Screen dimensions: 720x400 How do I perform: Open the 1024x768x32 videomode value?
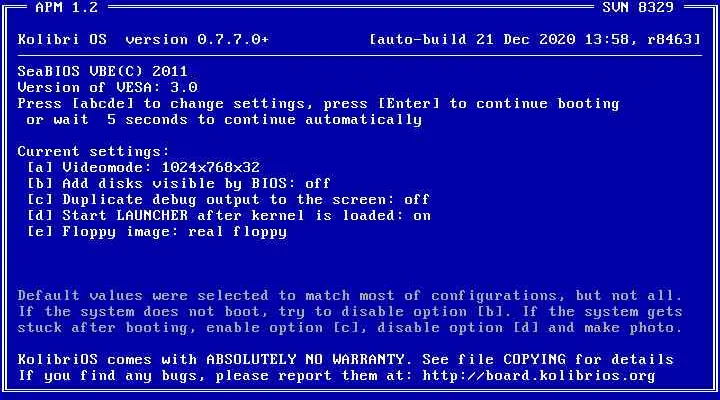pos(211,167)
